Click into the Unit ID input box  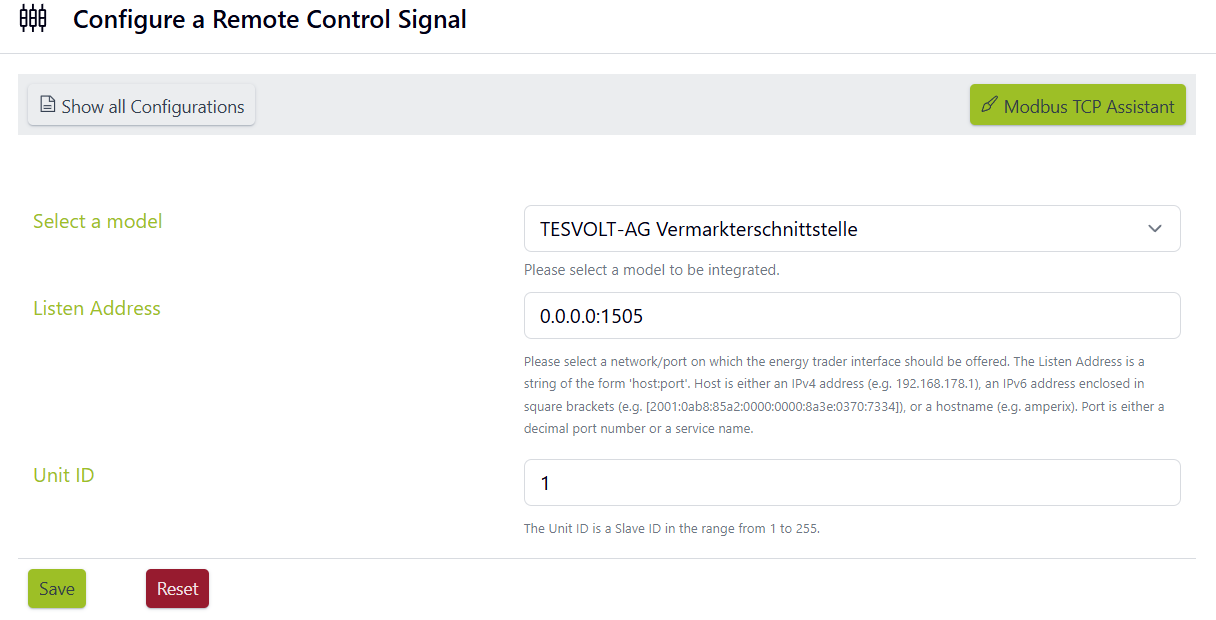click(x=851, y=483)
